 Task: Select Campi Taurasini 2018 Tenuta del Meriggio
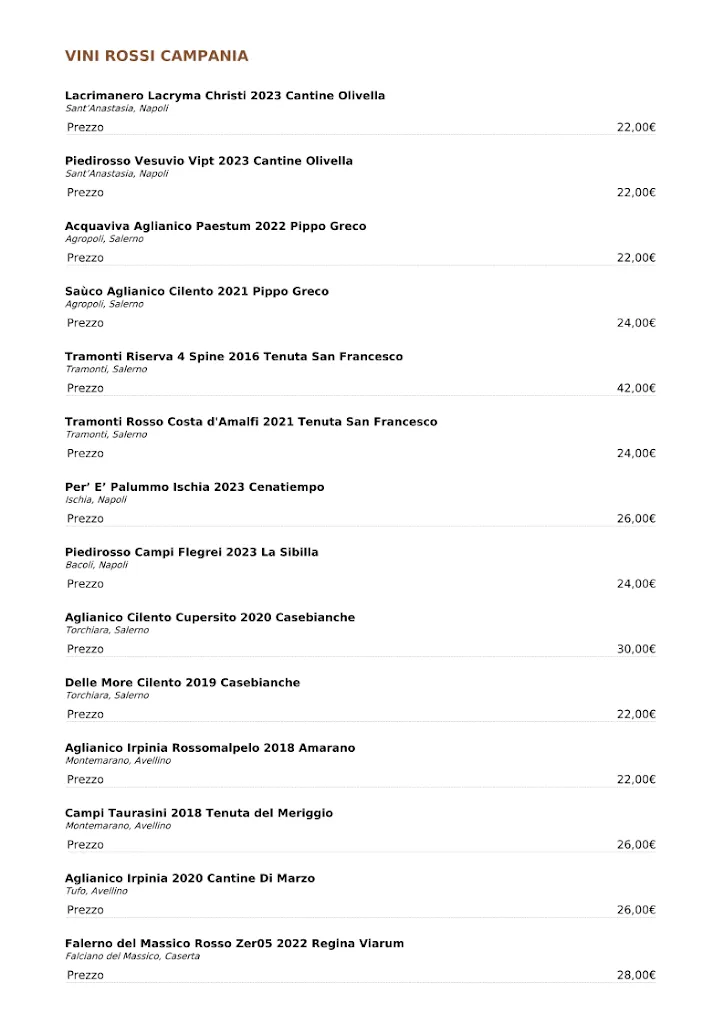[199, 813]
